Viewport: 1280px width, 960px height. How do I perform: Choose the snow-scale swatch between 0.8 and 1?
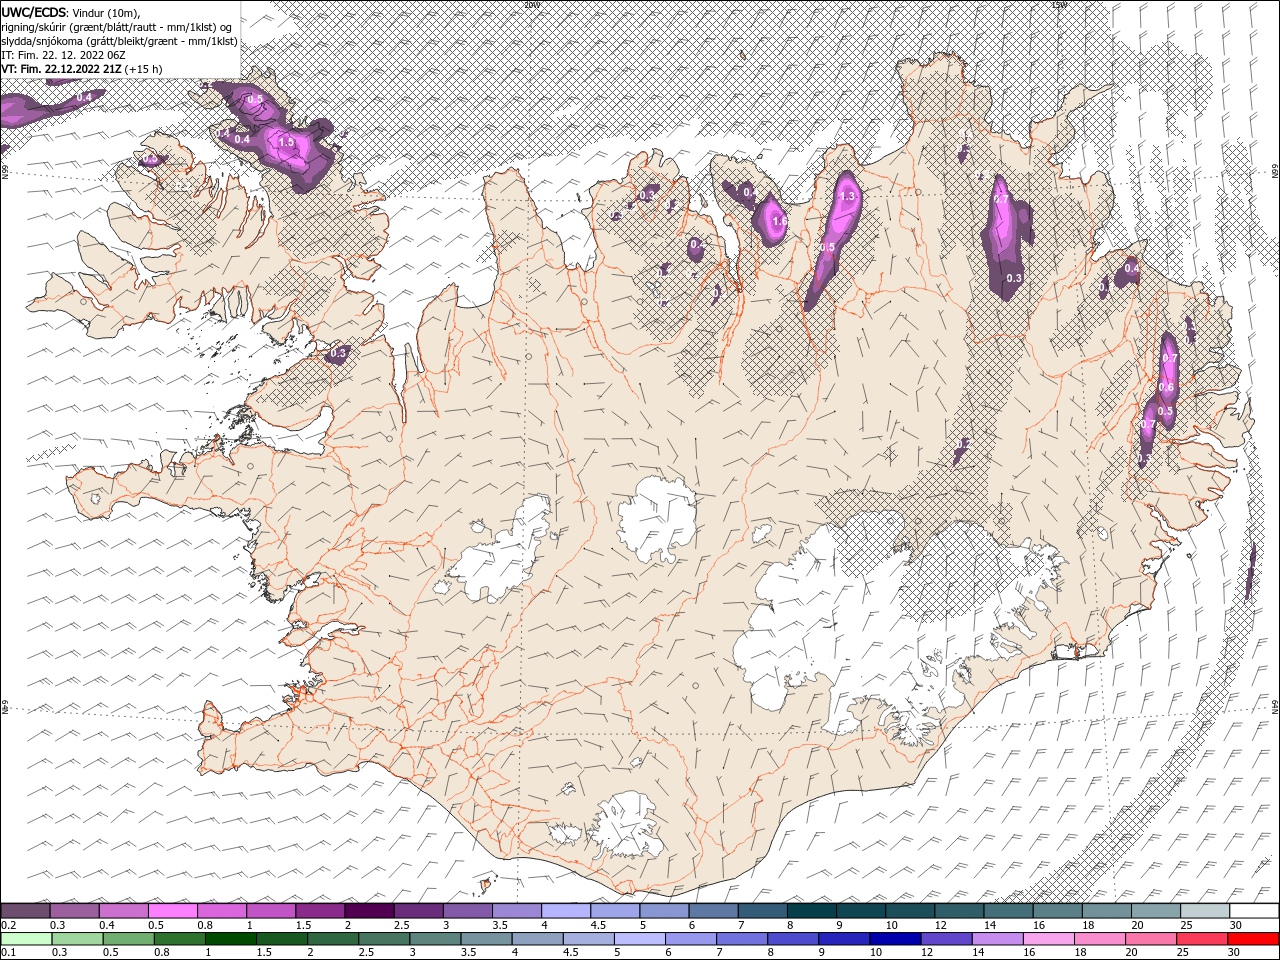[221, 911]
